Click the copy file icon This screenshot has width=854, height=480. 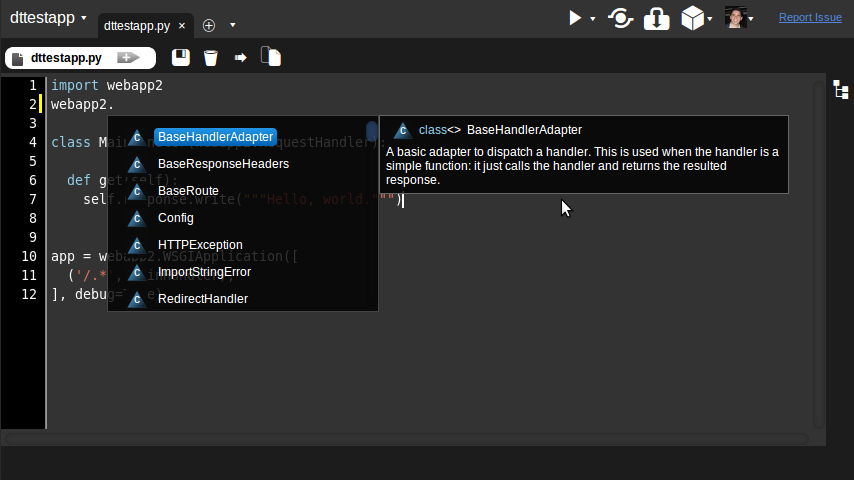tap(271, 57)
